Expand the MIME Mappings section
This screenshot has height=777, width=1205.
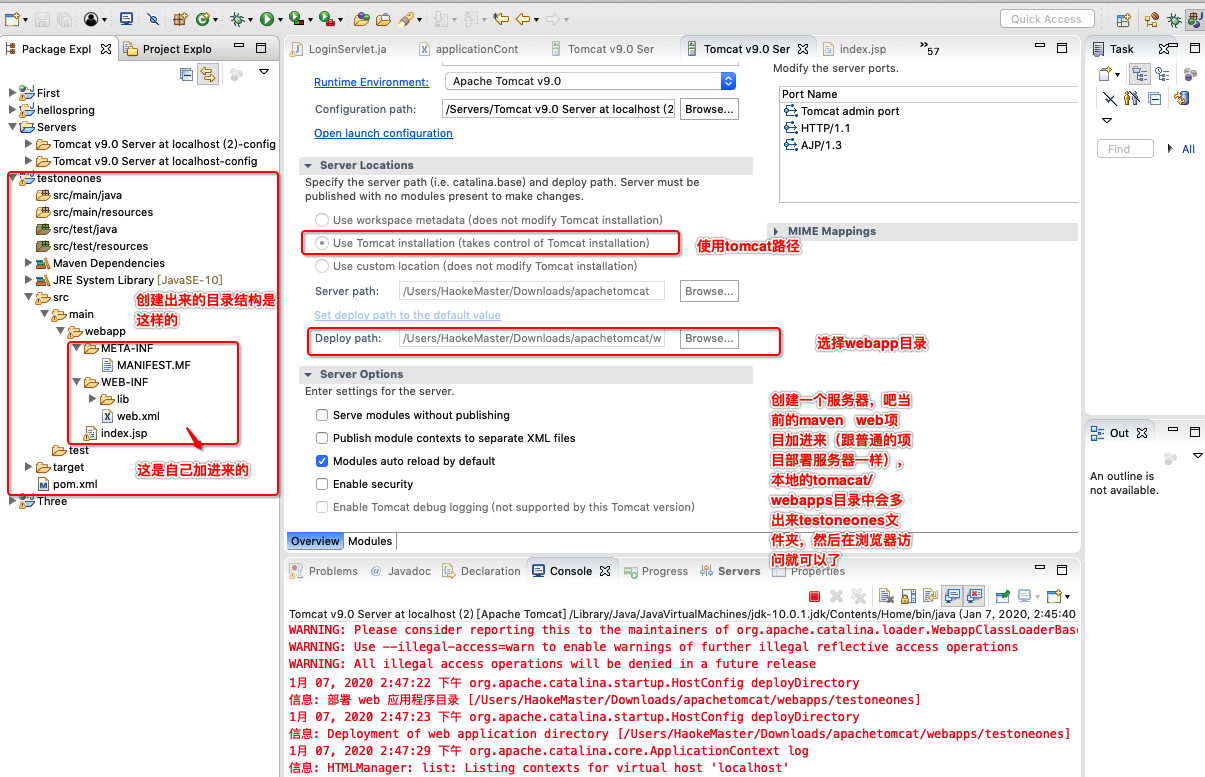coord(775,231)
